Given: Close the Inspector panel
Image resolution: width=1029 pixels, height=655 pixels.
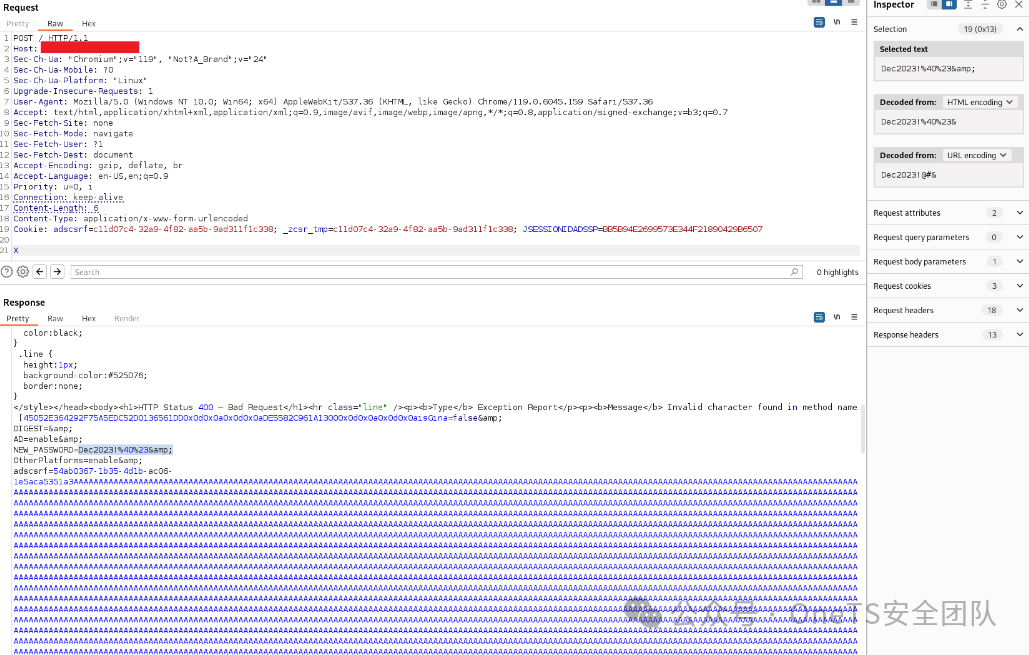Looking at the screenshot, I should pos(1018,5).
